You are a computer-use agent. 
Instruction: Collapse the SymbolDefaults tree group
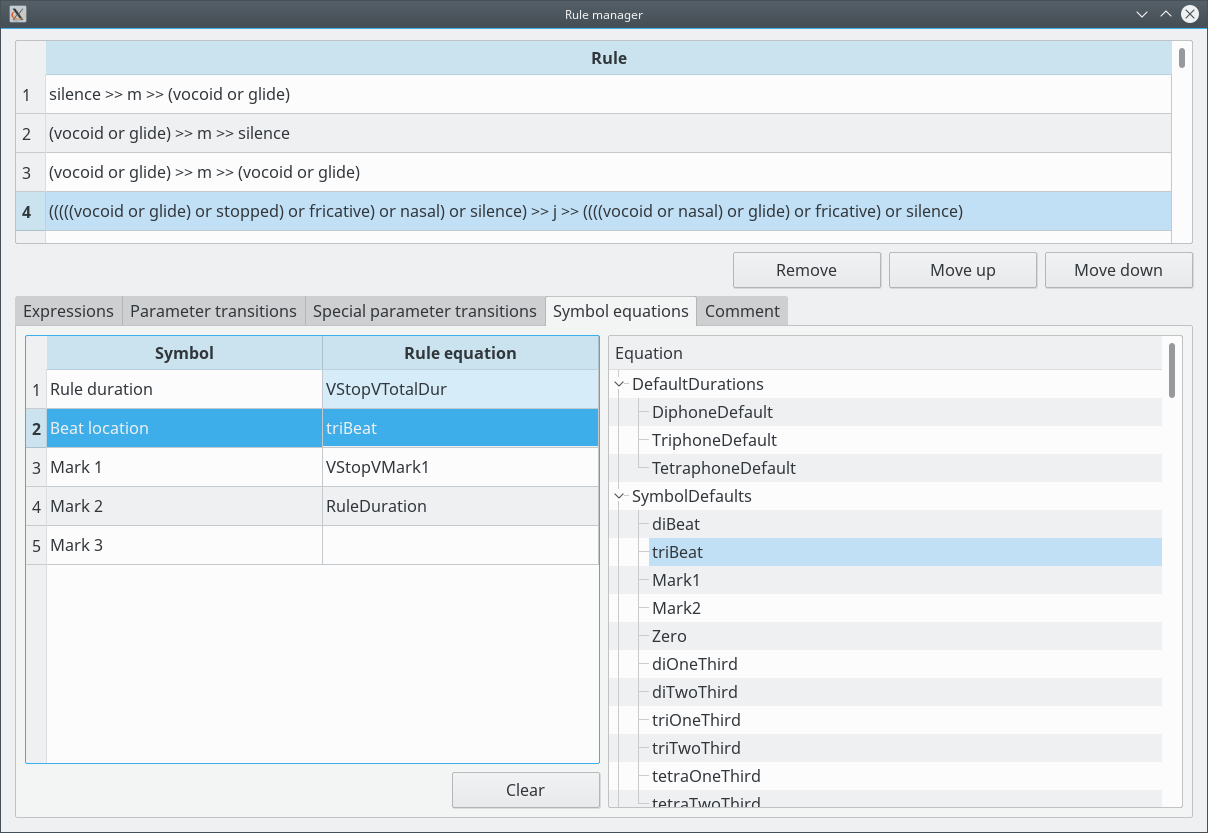(x=620, y=496)
